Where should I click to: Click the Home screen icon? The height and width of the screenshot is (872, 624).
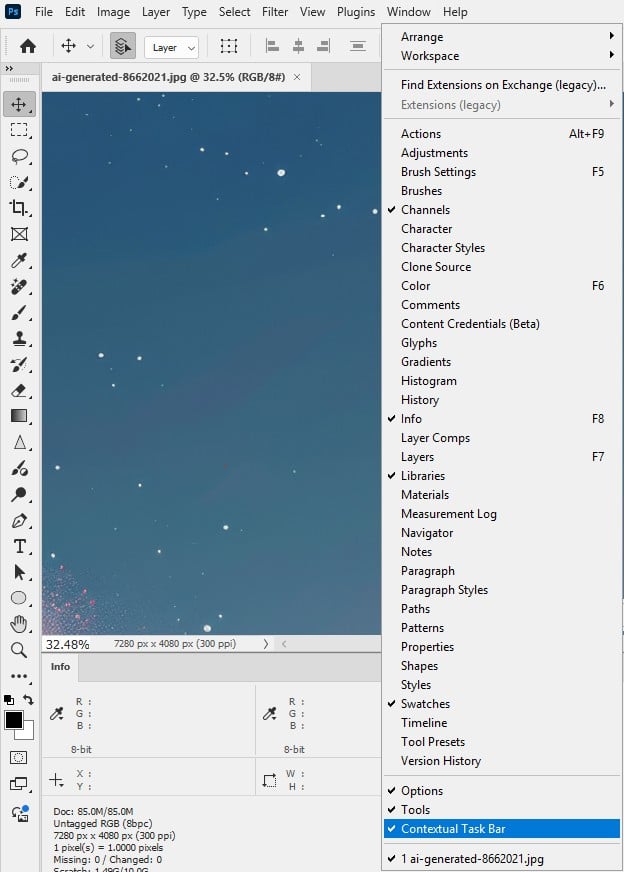tap(28, 46)
